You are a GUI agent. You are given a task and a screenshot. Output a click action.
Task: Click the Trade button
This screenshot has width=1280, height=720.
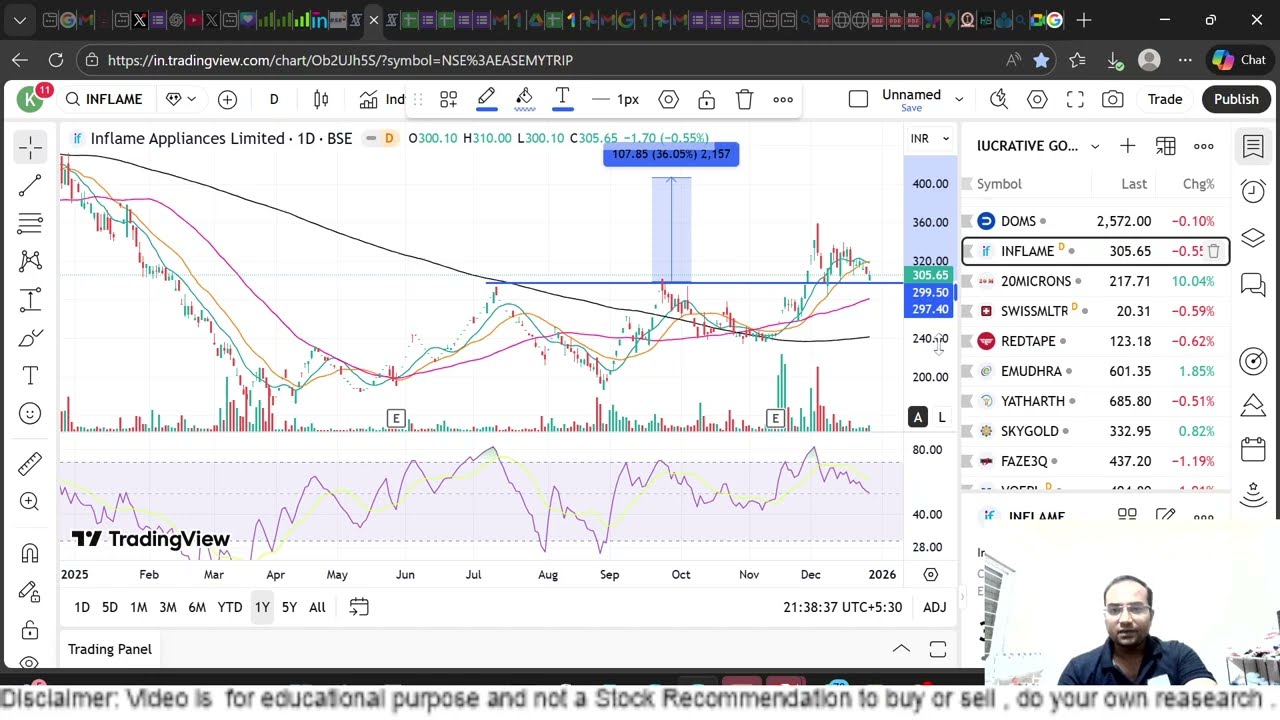tap(1165, 99)
